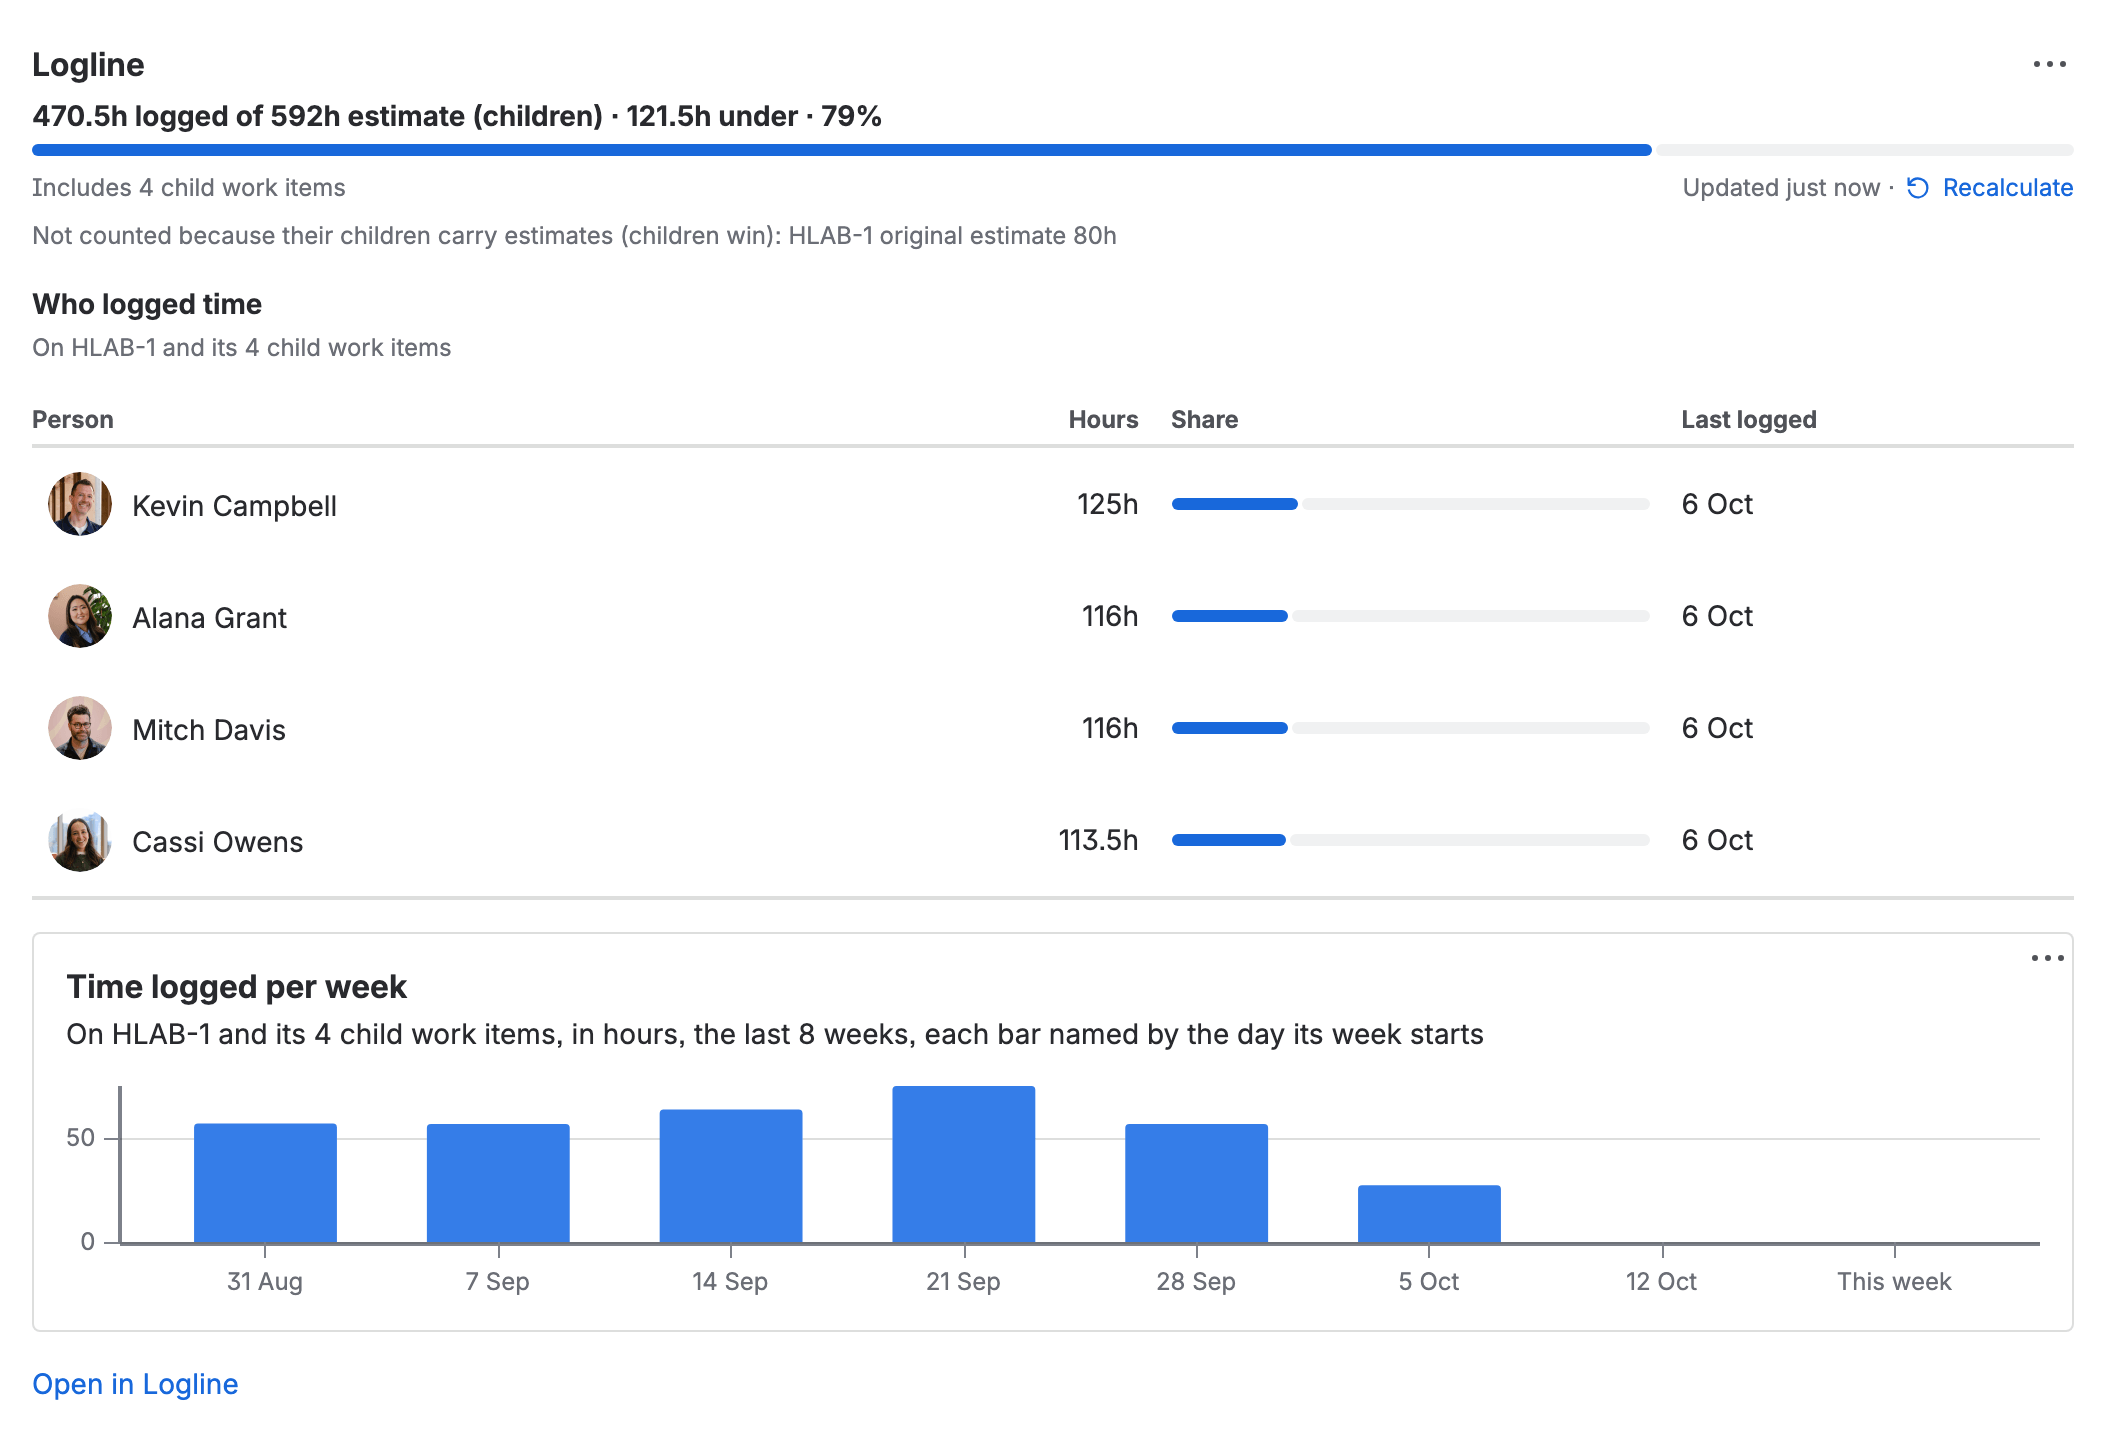Click the Recalculate refresh icon
This screenshot has width=2106, height=1436.
(1918, 188)
